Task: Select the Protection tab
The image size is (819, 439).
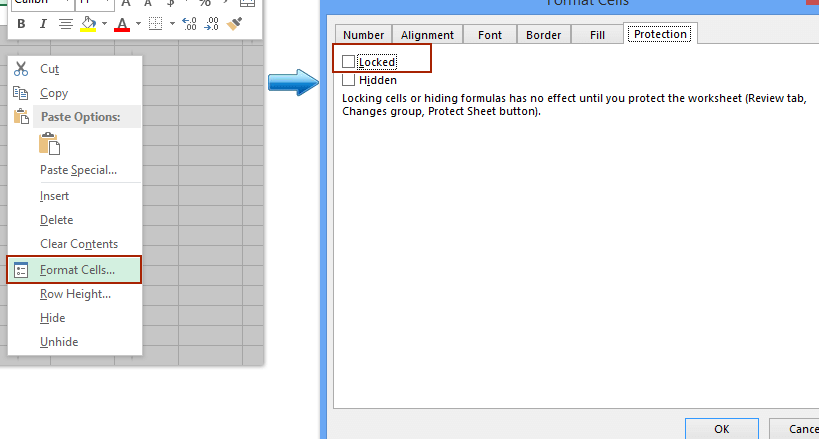Action: (660, 34)
